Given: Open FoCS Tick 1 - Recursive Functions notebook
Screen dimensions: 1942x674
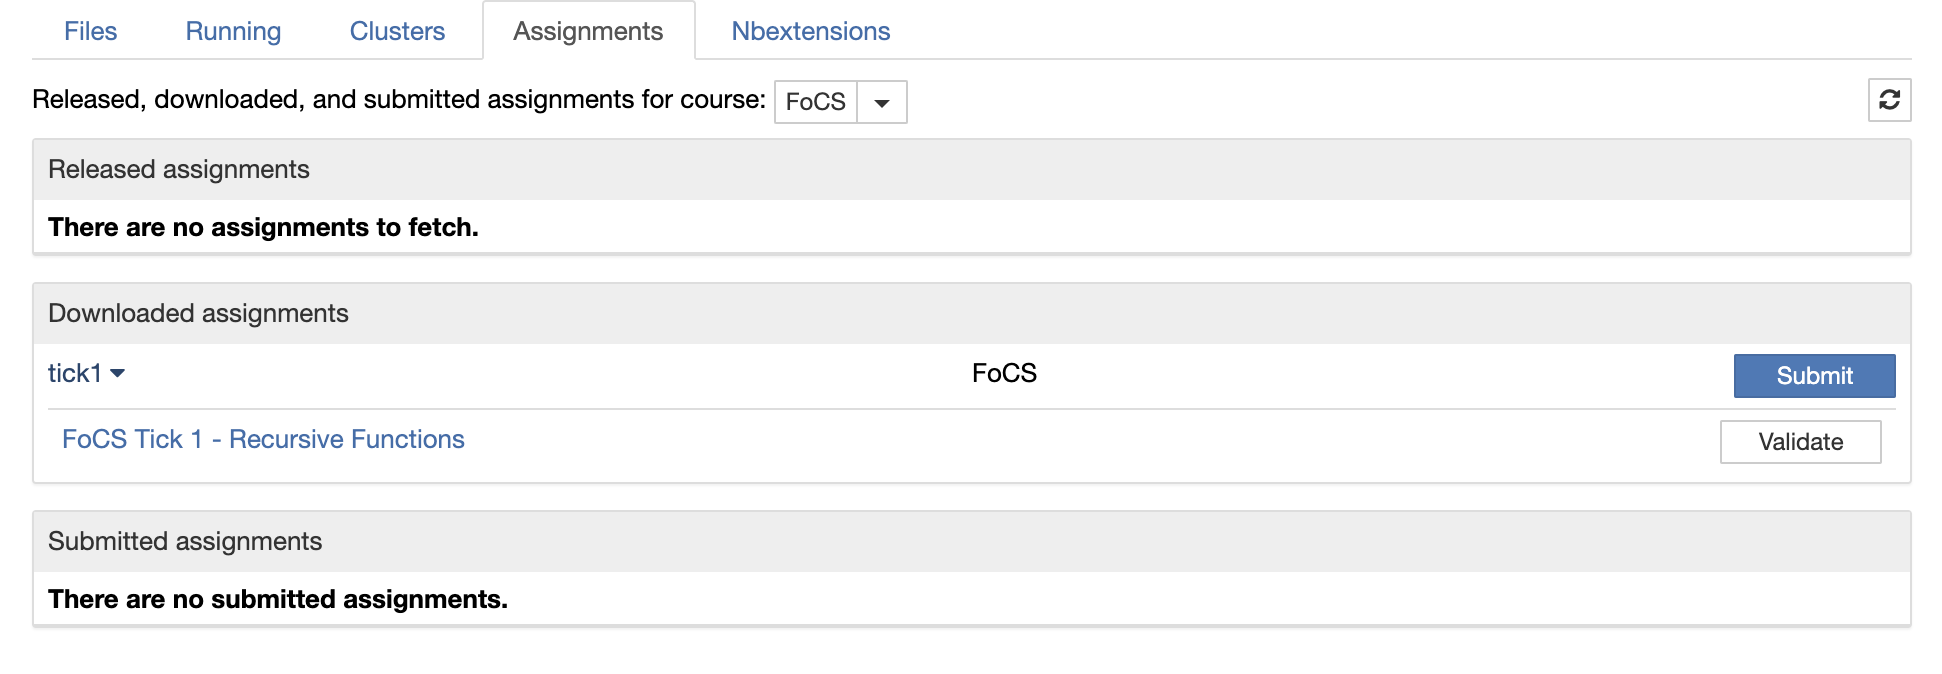Looking at the screenshot, I should 263,439.
